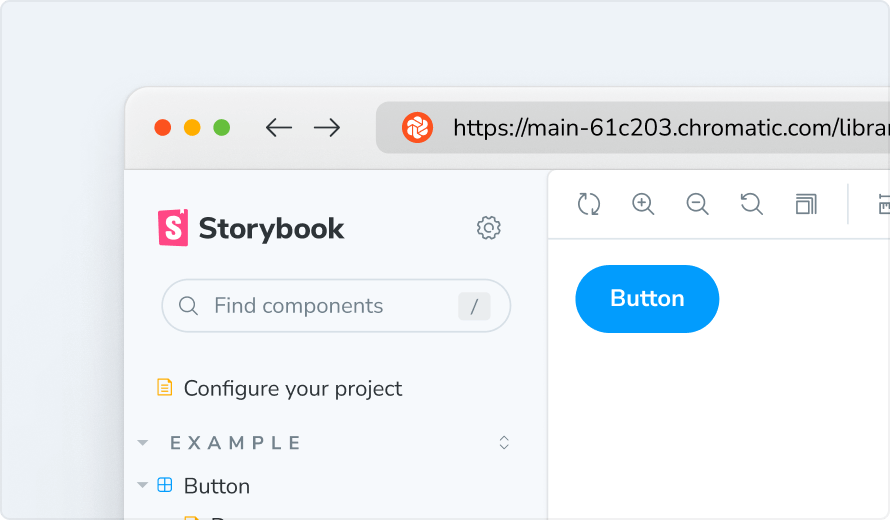Click the magnifier icon in search box
Image resolution: width=890 pixels, height=520 pixels.
[x=188, y=306]
